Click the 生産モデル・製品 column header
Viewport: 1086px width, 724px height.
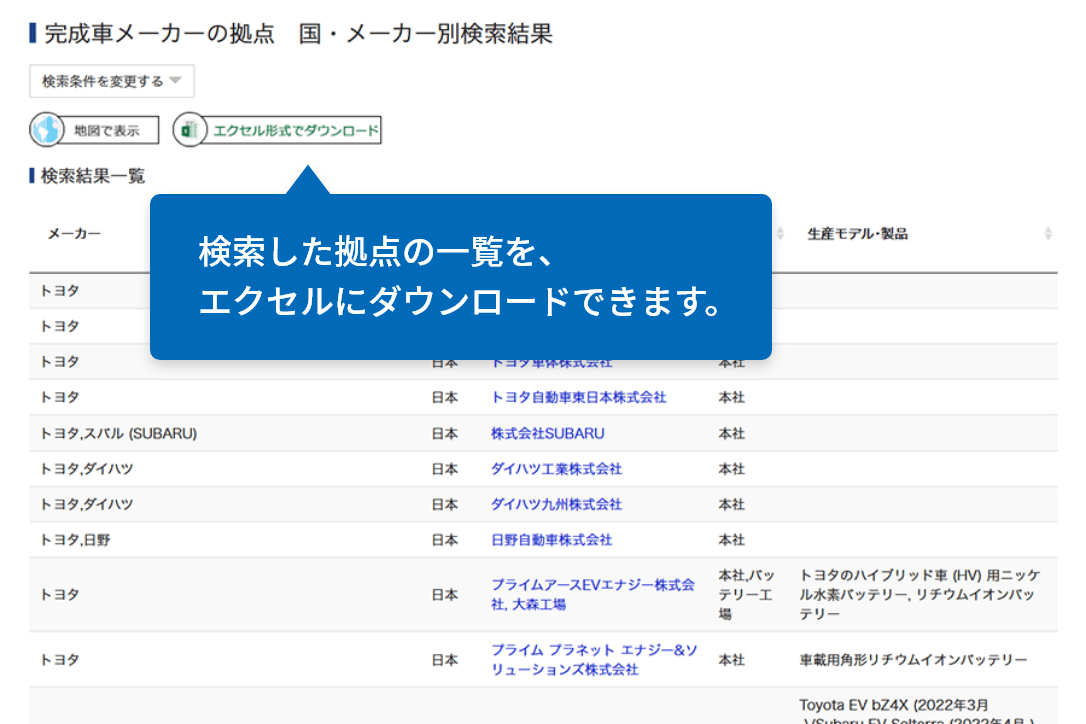click(x=857, y=234)
